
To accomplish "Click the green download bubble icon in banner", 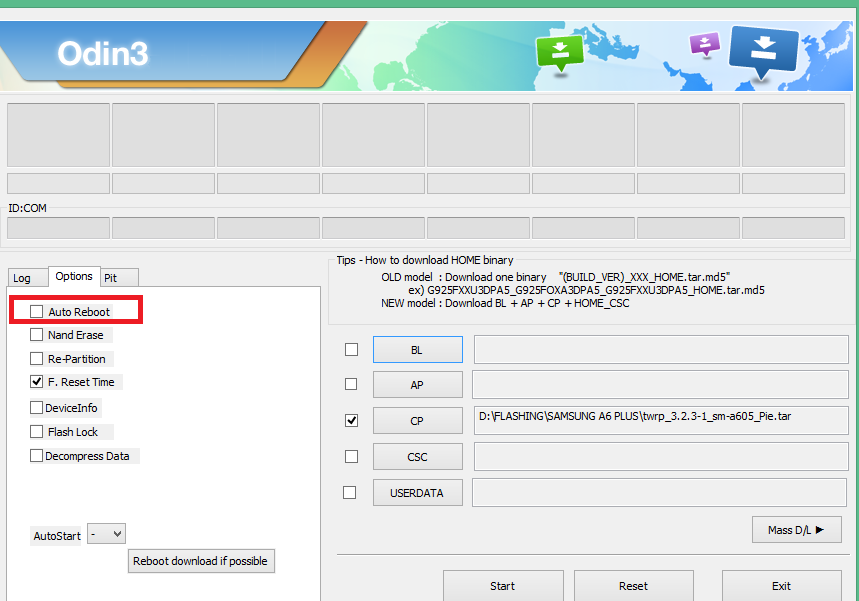I will point(559,53).
